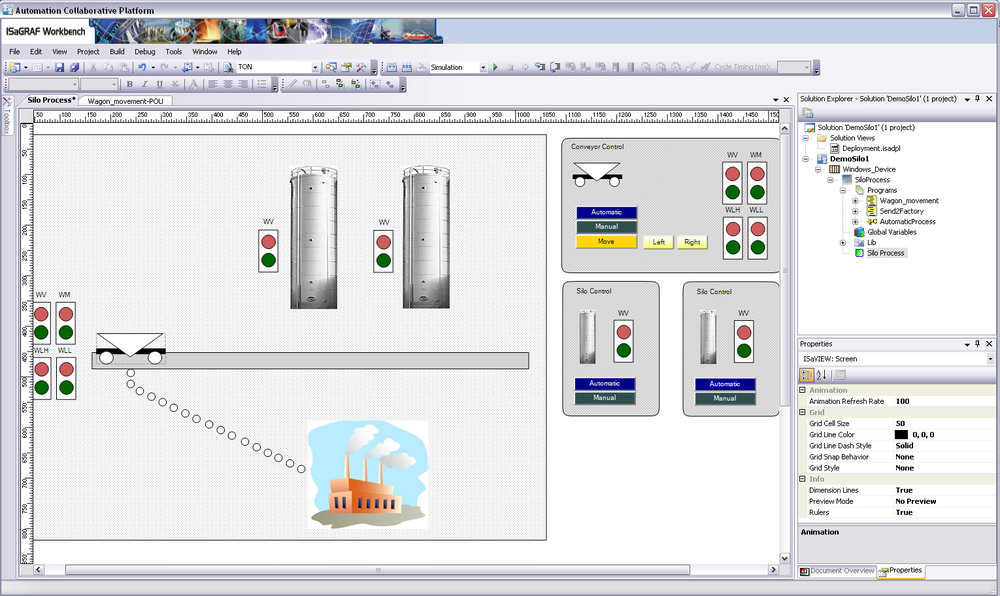Image resolution: width=1000 pixels, height=596 pixels.
Task: Click the magnifier zoom icon on drawing toolbar
Action: pos(305,84)
